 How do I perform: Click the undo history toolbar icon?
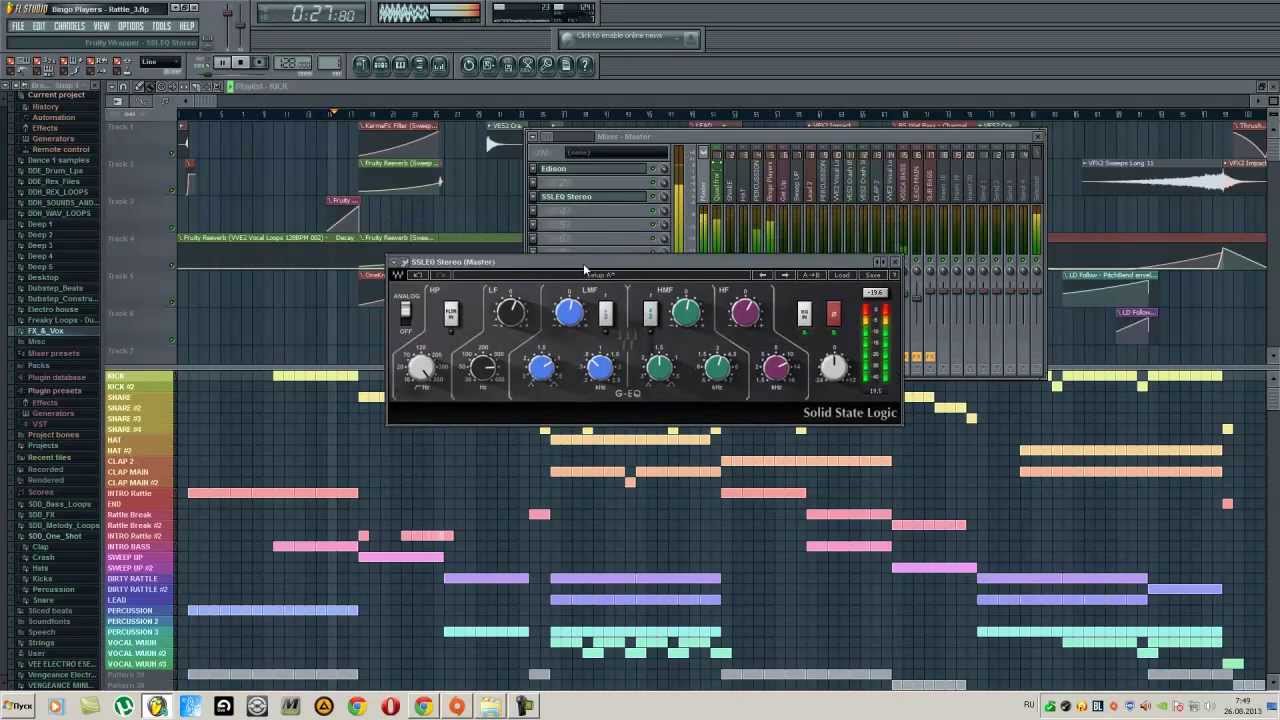[469, 65]
